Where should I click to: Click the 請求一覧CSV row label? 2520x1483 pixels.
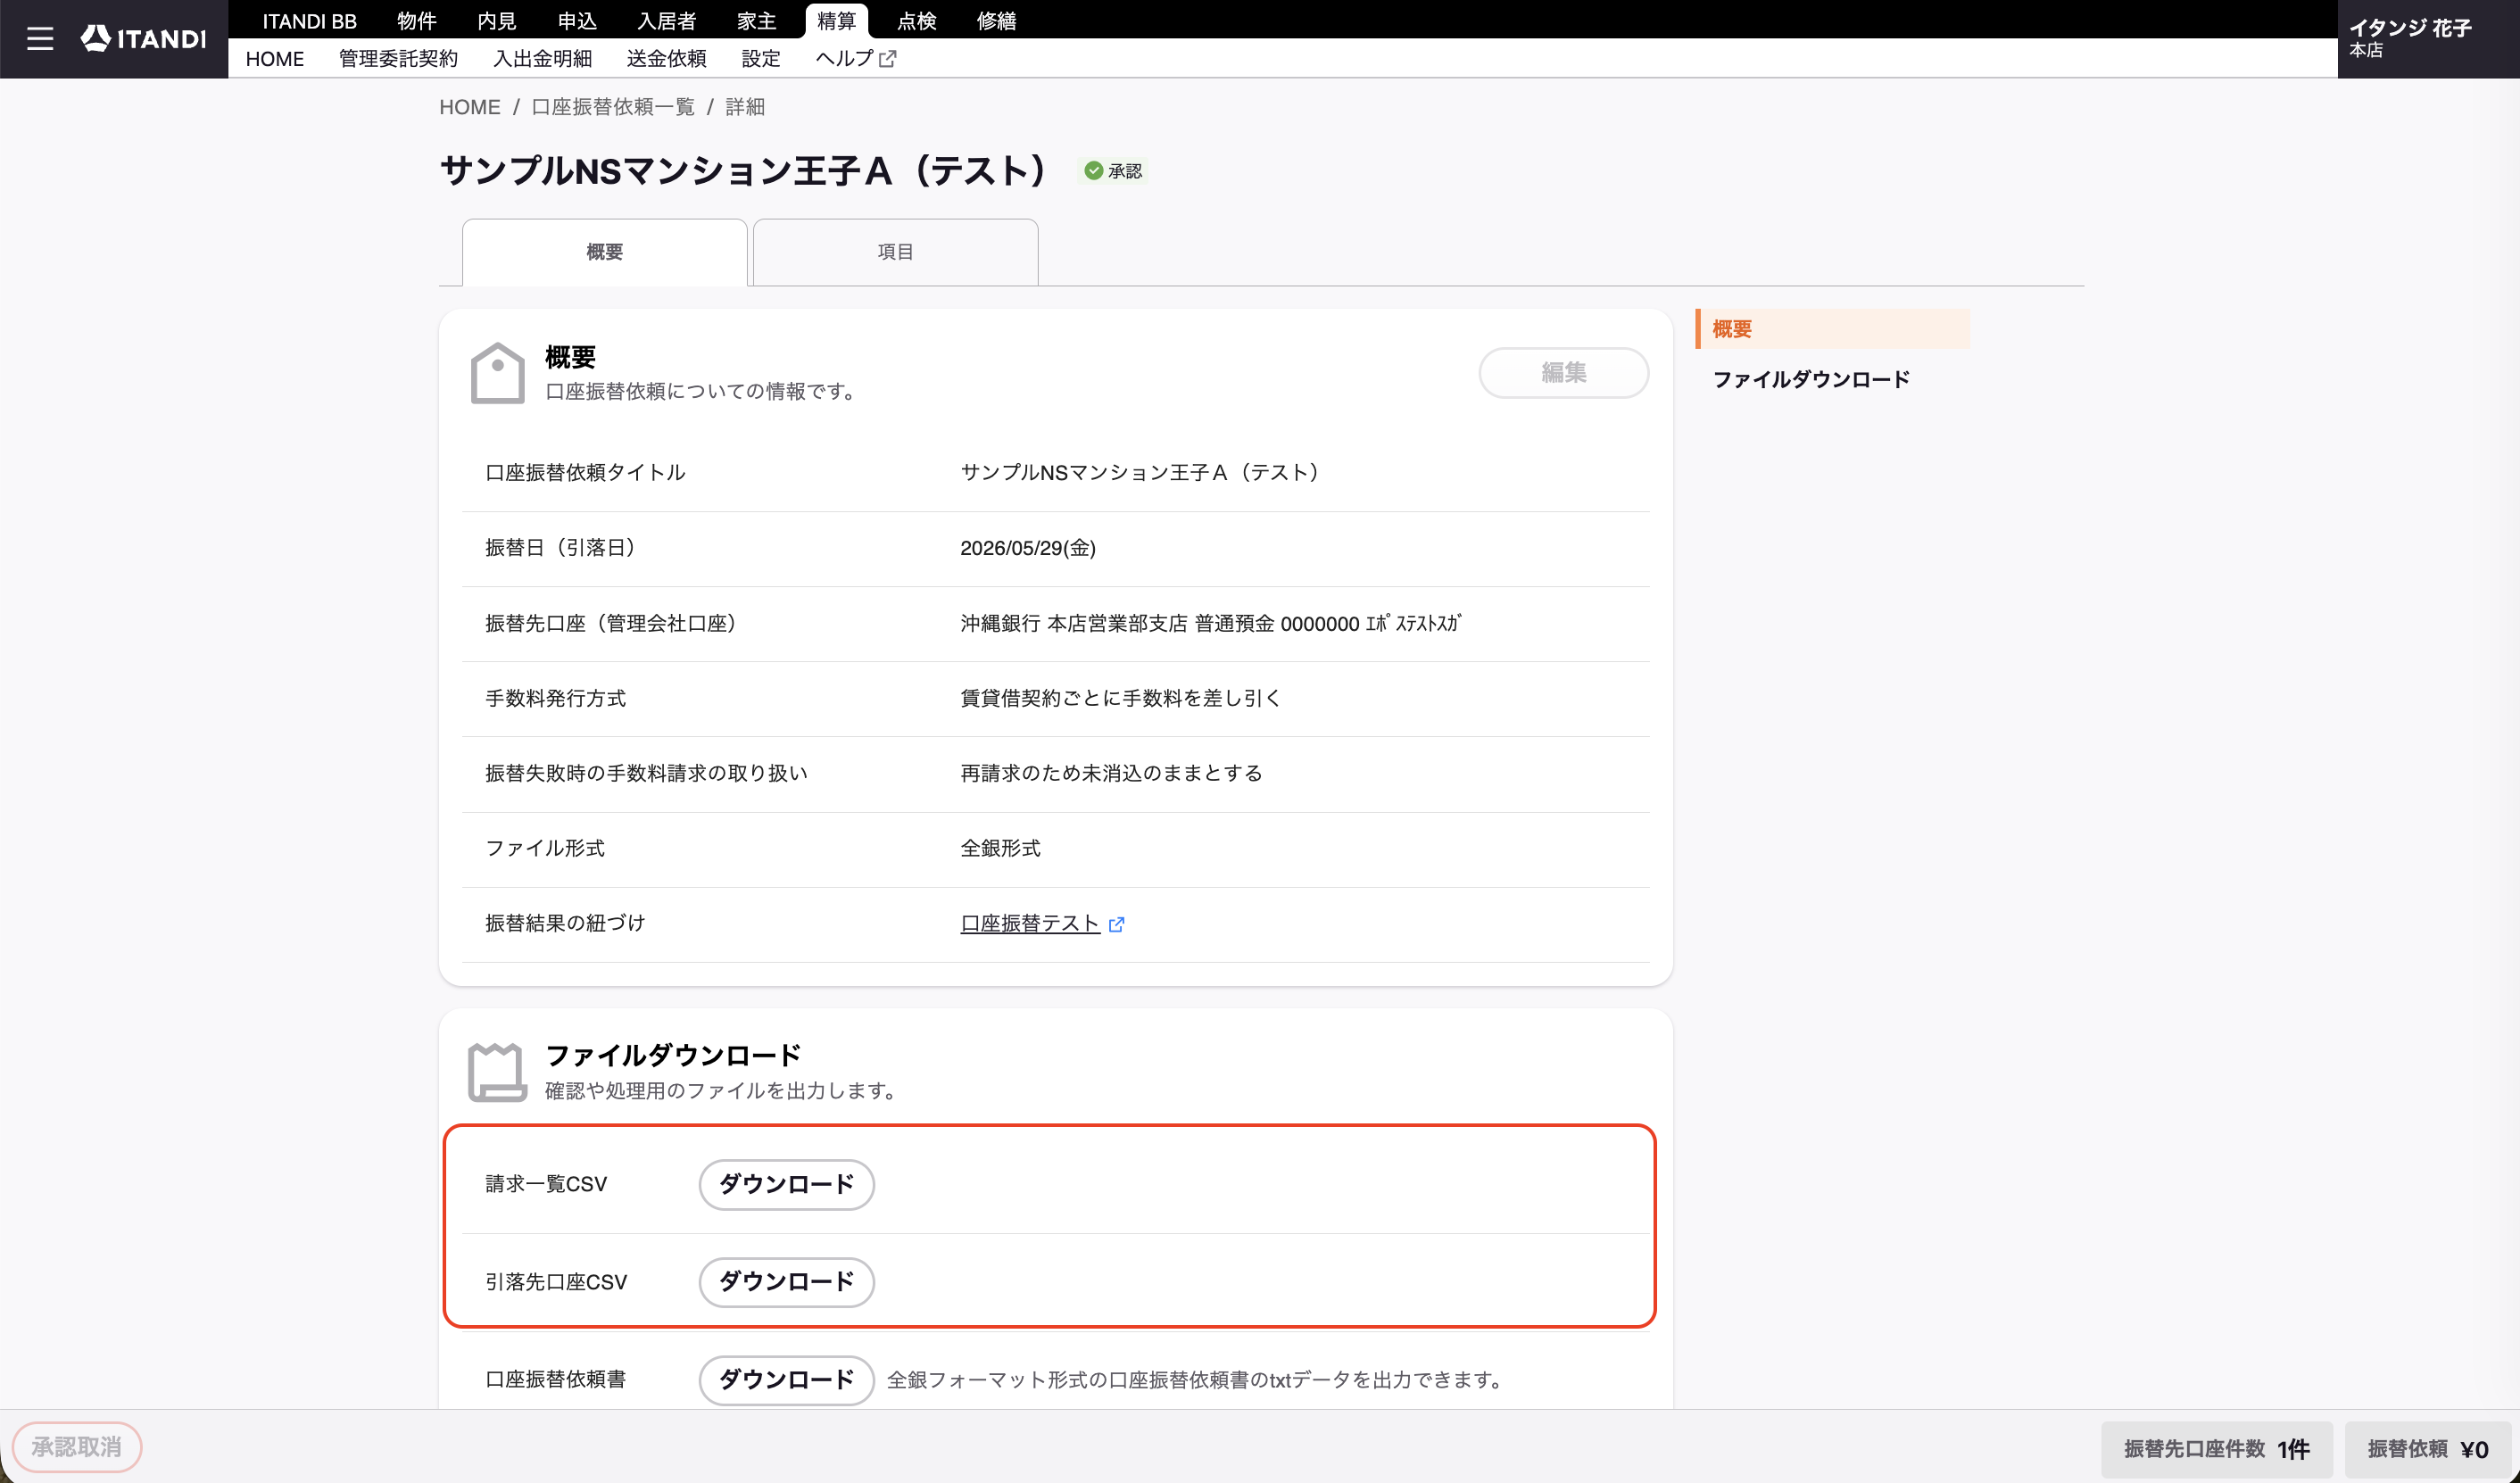coord(546,1184)
